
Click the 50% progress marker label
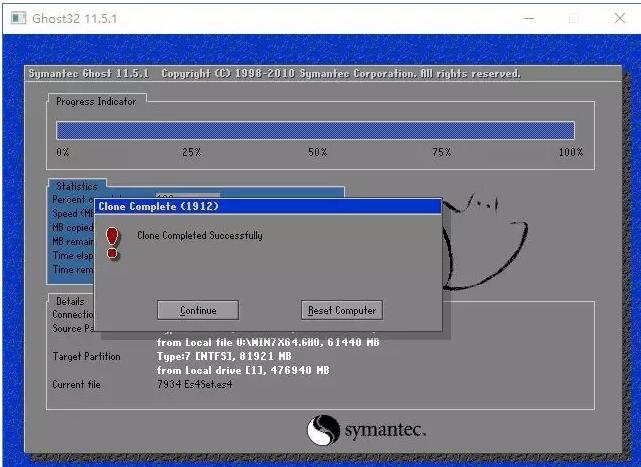coord(318,152)
